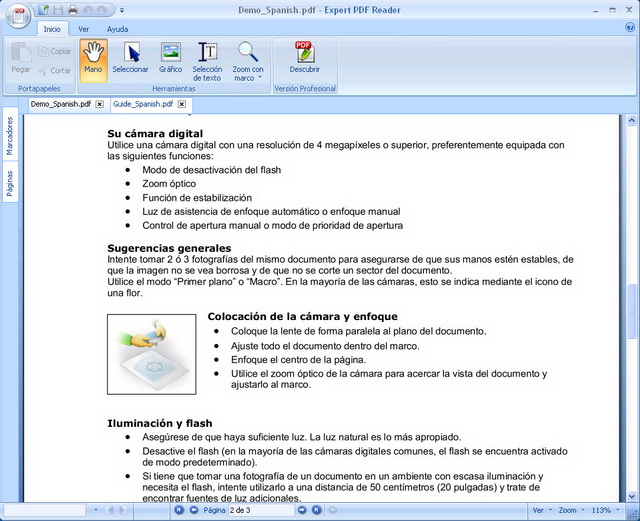
Task: Click the bullet Enfoque el centro de la página
Action: pos(298,360)
